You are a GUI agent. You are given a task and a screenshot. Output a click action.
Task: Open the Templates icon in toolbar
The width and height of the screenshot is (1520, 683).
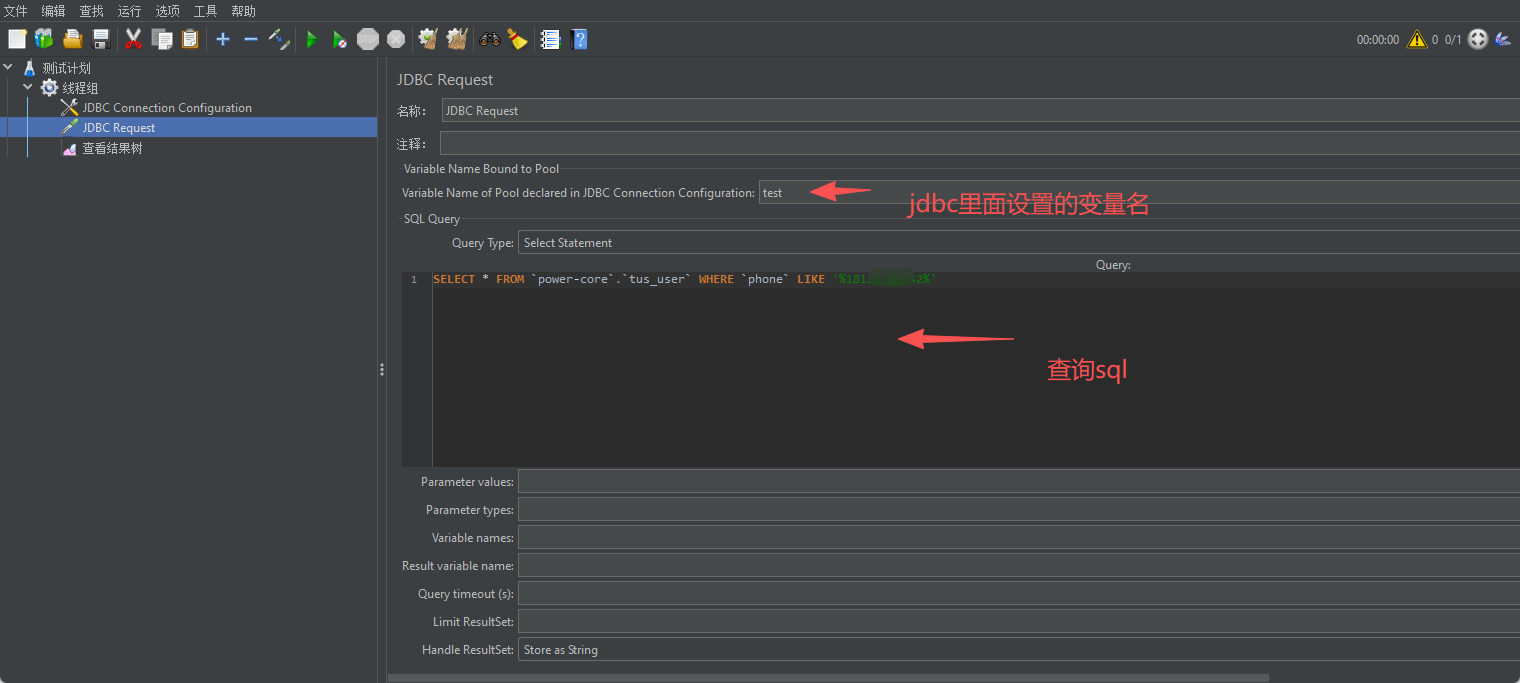pos(44,39)
